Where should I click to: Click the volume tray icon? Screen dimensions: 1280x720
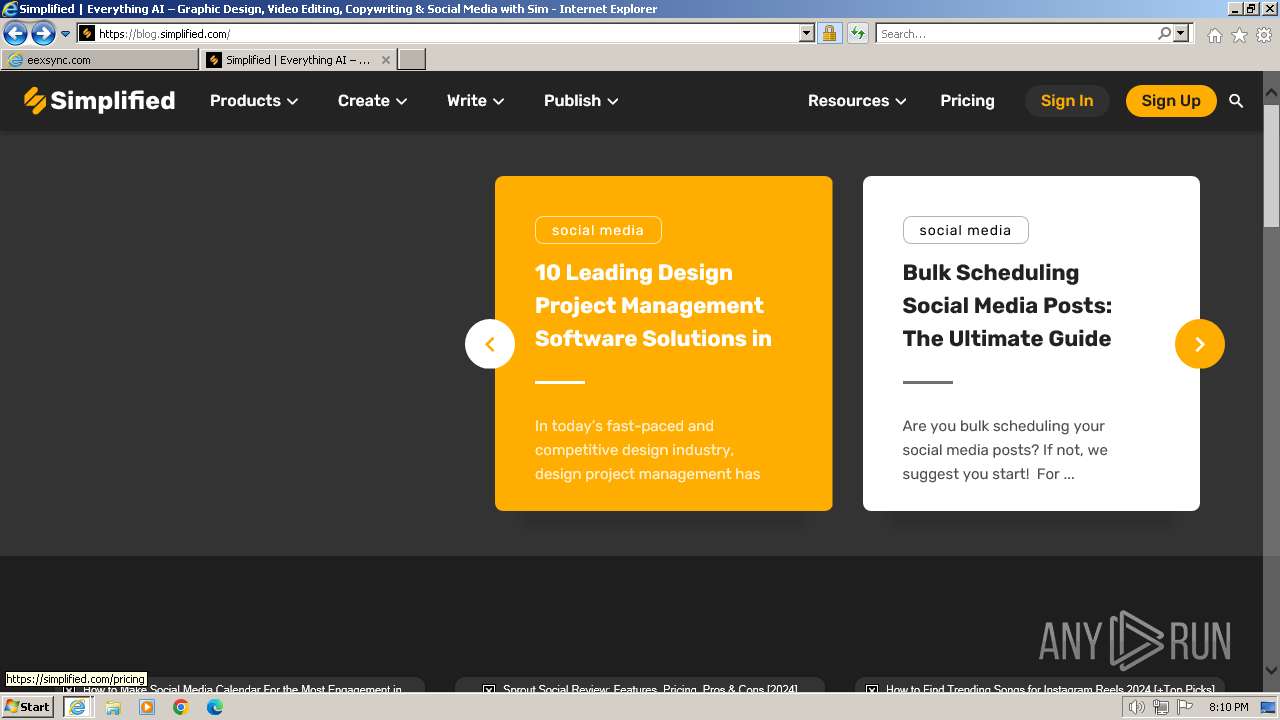click(x=1137, y=707)
